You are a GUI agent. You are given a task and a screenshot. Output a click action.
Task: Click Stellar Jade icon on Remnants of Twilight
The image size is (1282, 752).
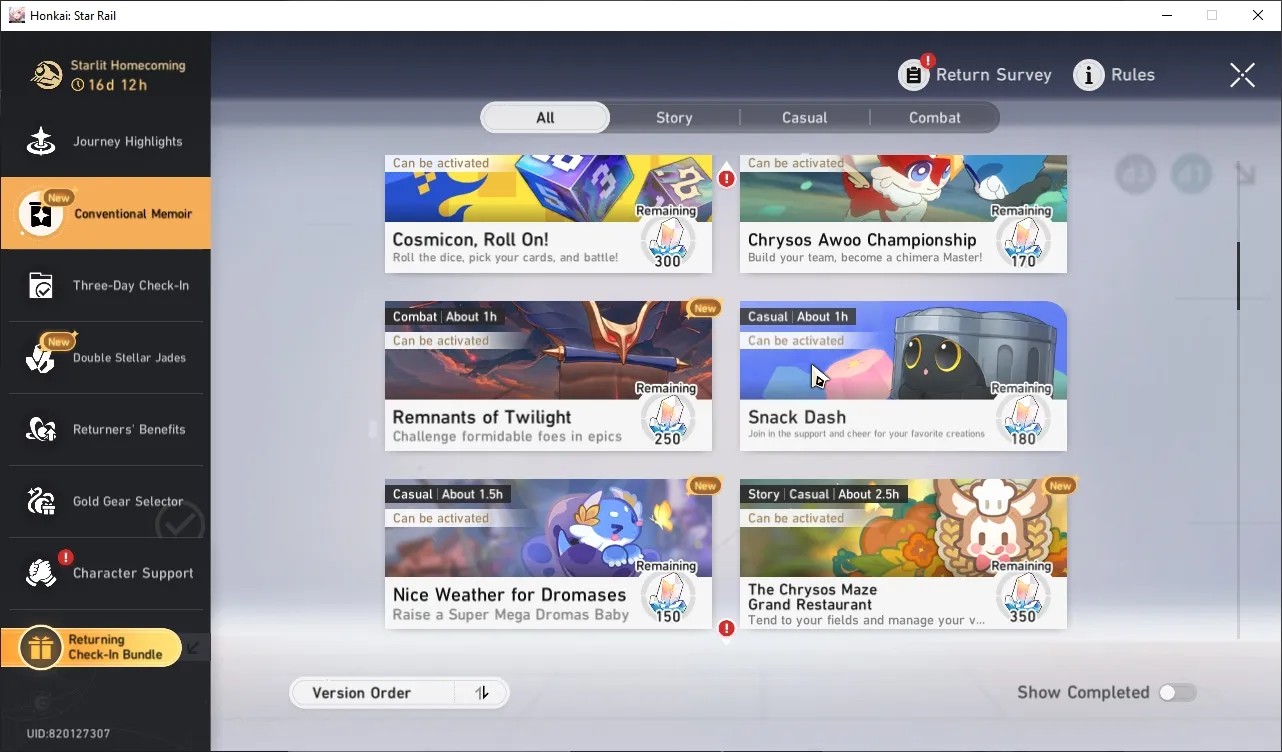pos(667,417)
